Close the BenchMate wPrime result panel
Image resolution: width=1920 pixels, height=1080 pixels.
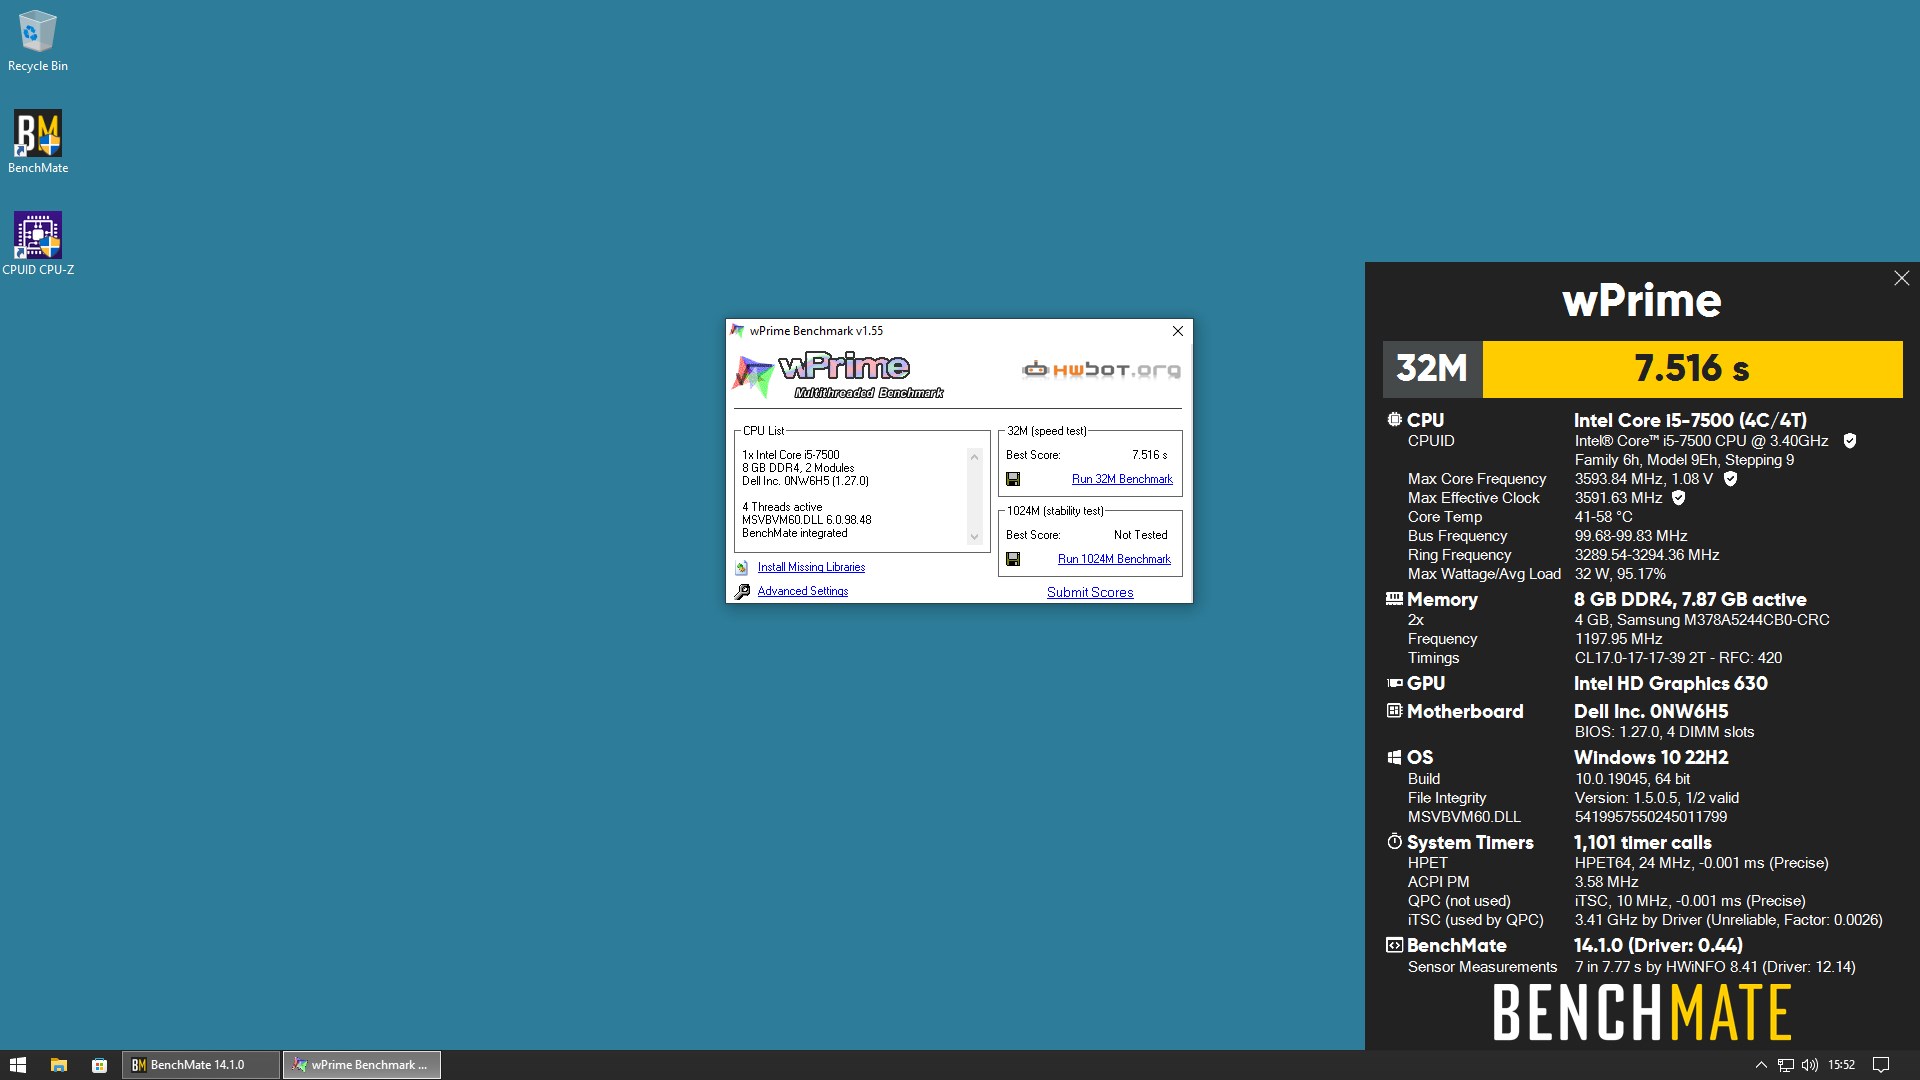pyautogui.click(x=1901, y=278)
